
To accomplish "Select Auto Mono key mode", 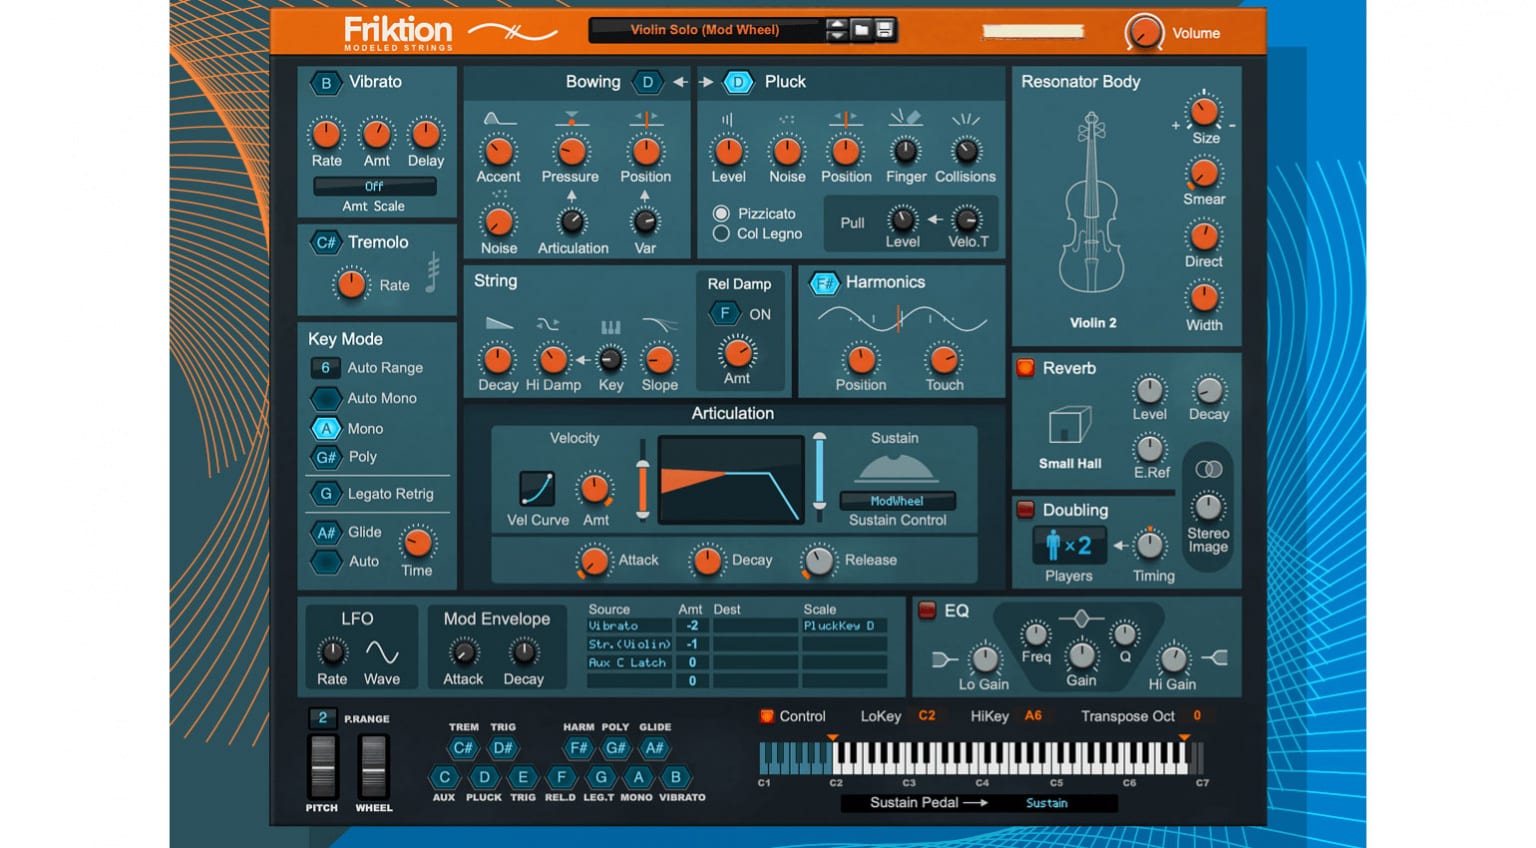I will 325,398.
